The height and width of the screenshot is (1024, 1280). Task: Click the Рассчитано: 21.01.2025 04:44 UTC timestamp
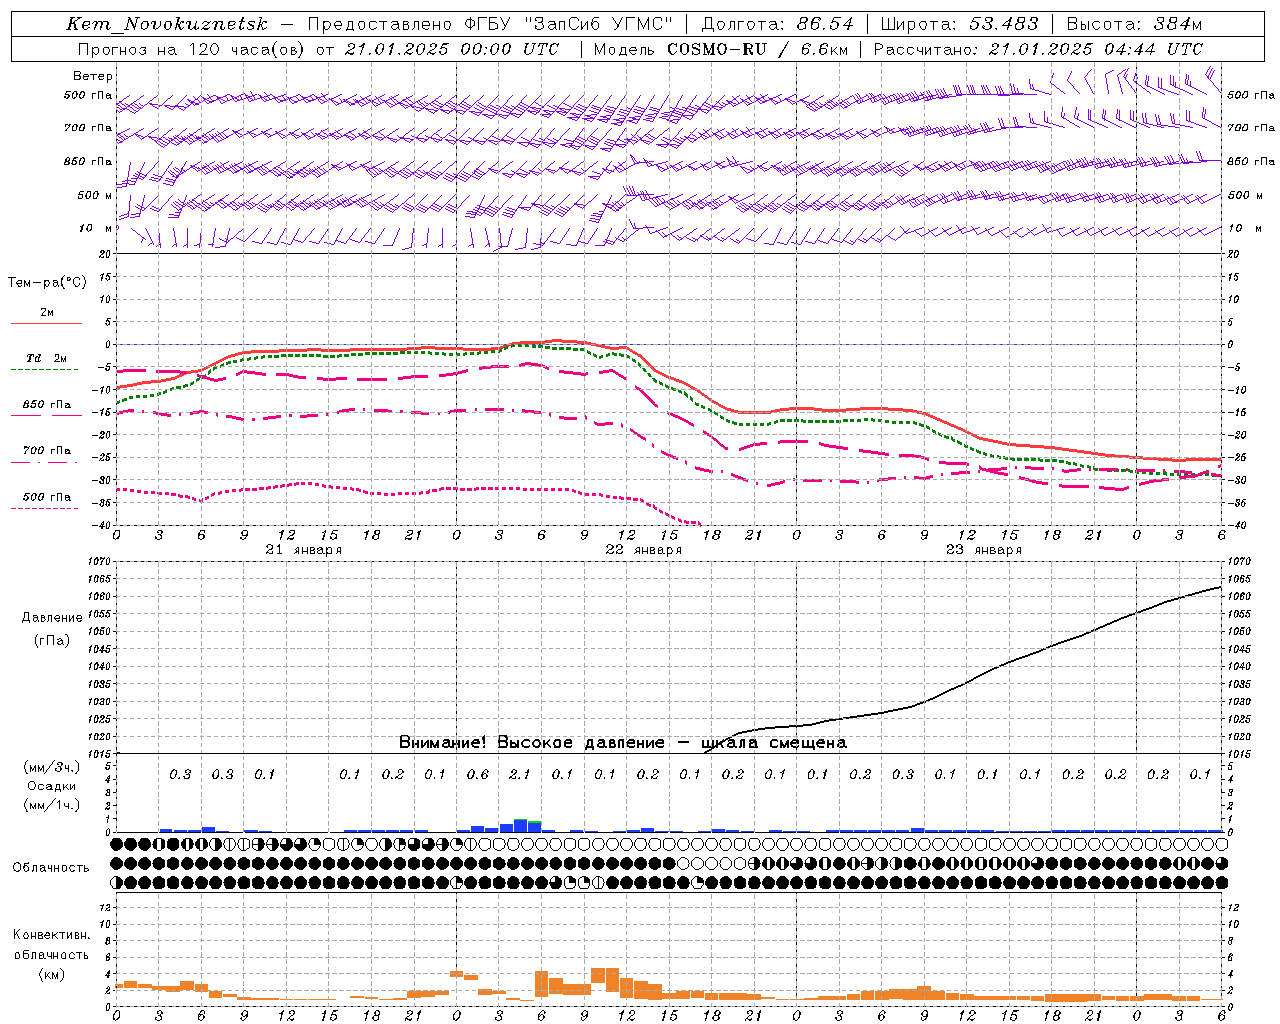pyautogui.click(x=1038, y=49)
